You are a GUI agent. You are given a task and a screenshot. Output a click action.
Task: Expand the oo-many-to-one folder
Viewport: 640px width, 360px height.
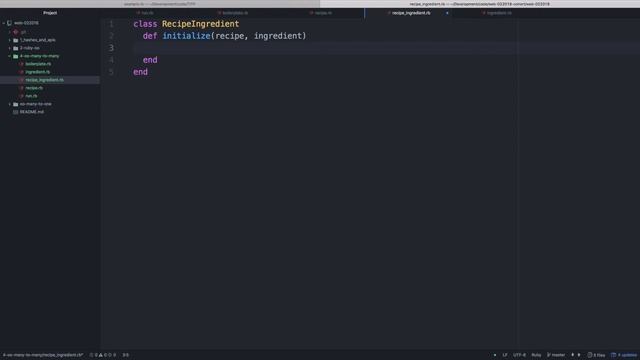[x=10, y=104]
